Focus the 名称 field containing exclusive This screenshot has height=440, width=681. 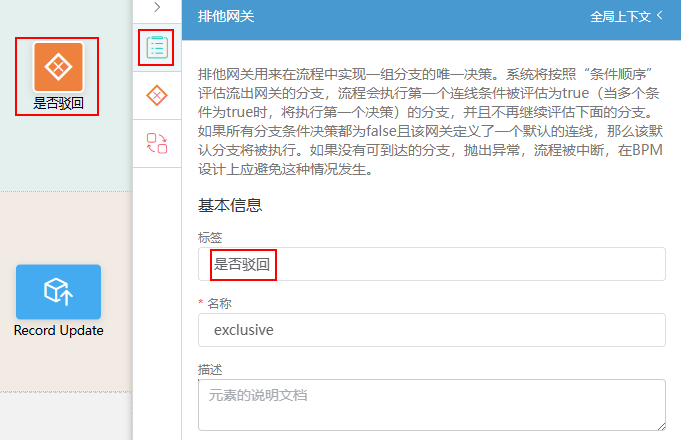click(432, 330)
